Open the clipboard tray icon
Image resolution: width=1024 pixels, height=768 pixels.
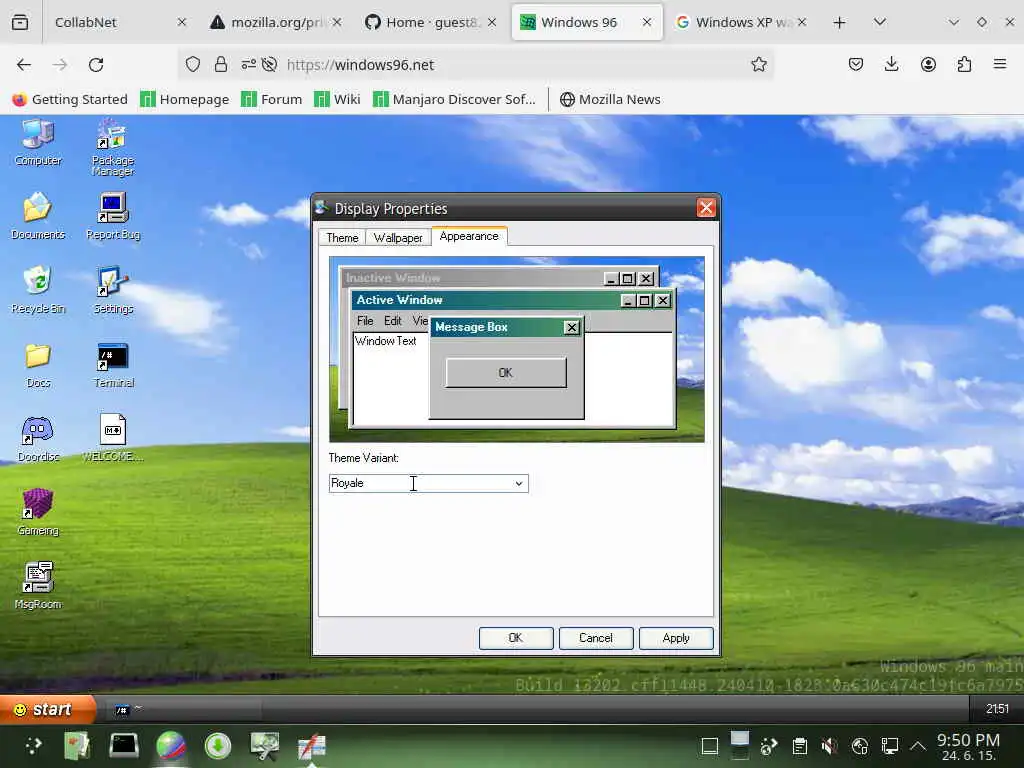tap(799, 746)
